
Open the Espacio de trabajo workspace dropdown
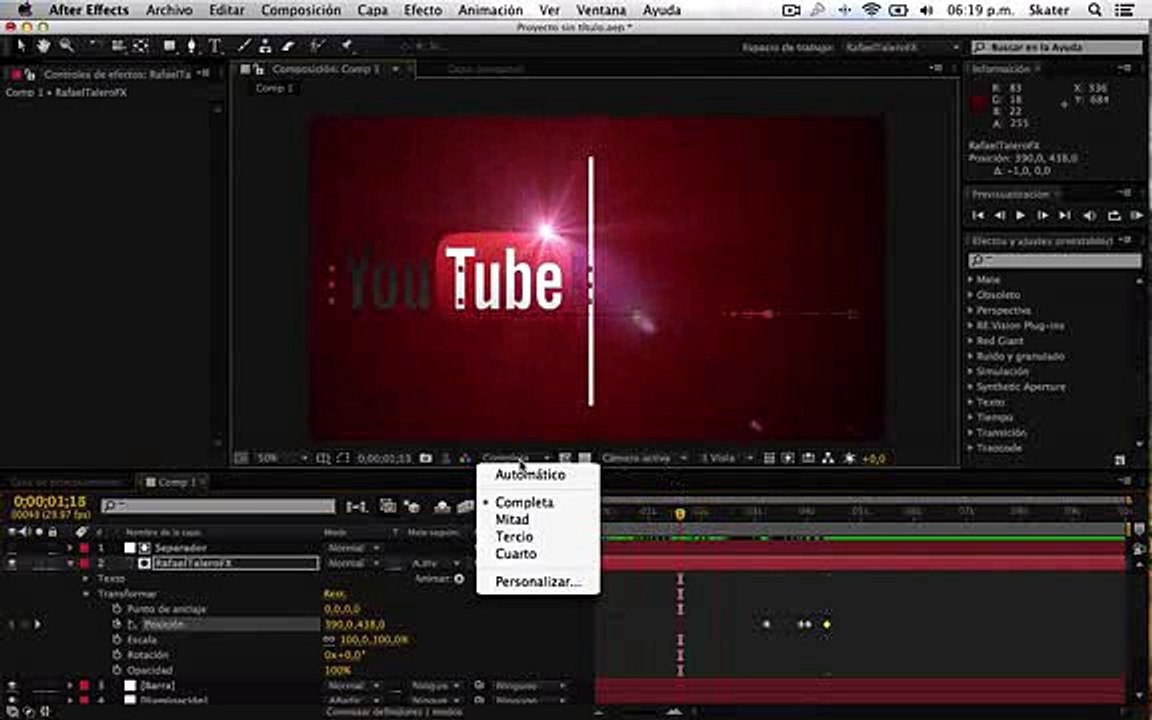(902, 47)
